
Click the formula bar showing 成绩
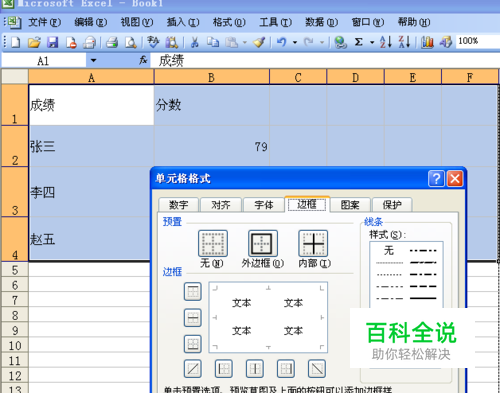click(325, 61)
